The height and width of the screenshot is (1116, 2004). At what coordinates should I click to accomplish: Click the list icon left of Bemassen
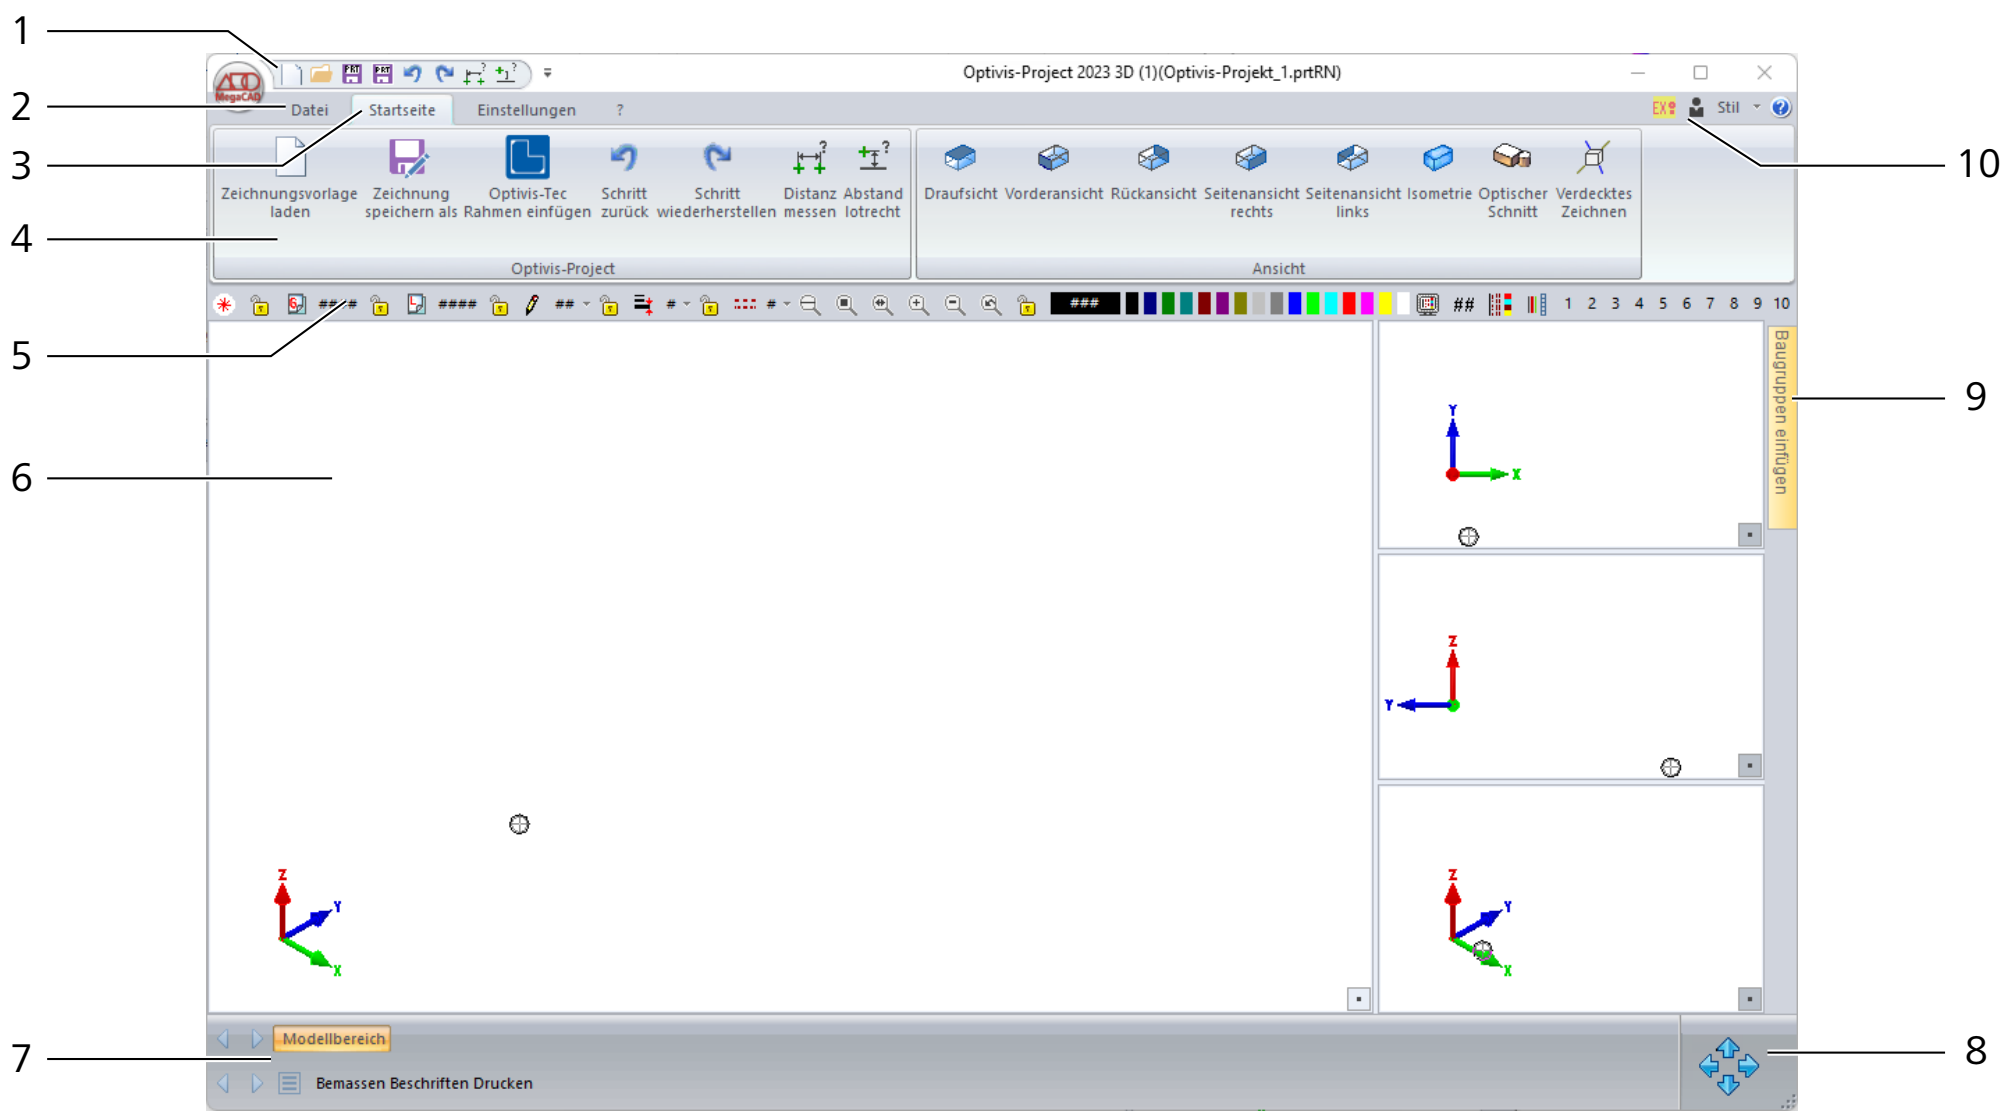coord(289,1083)
